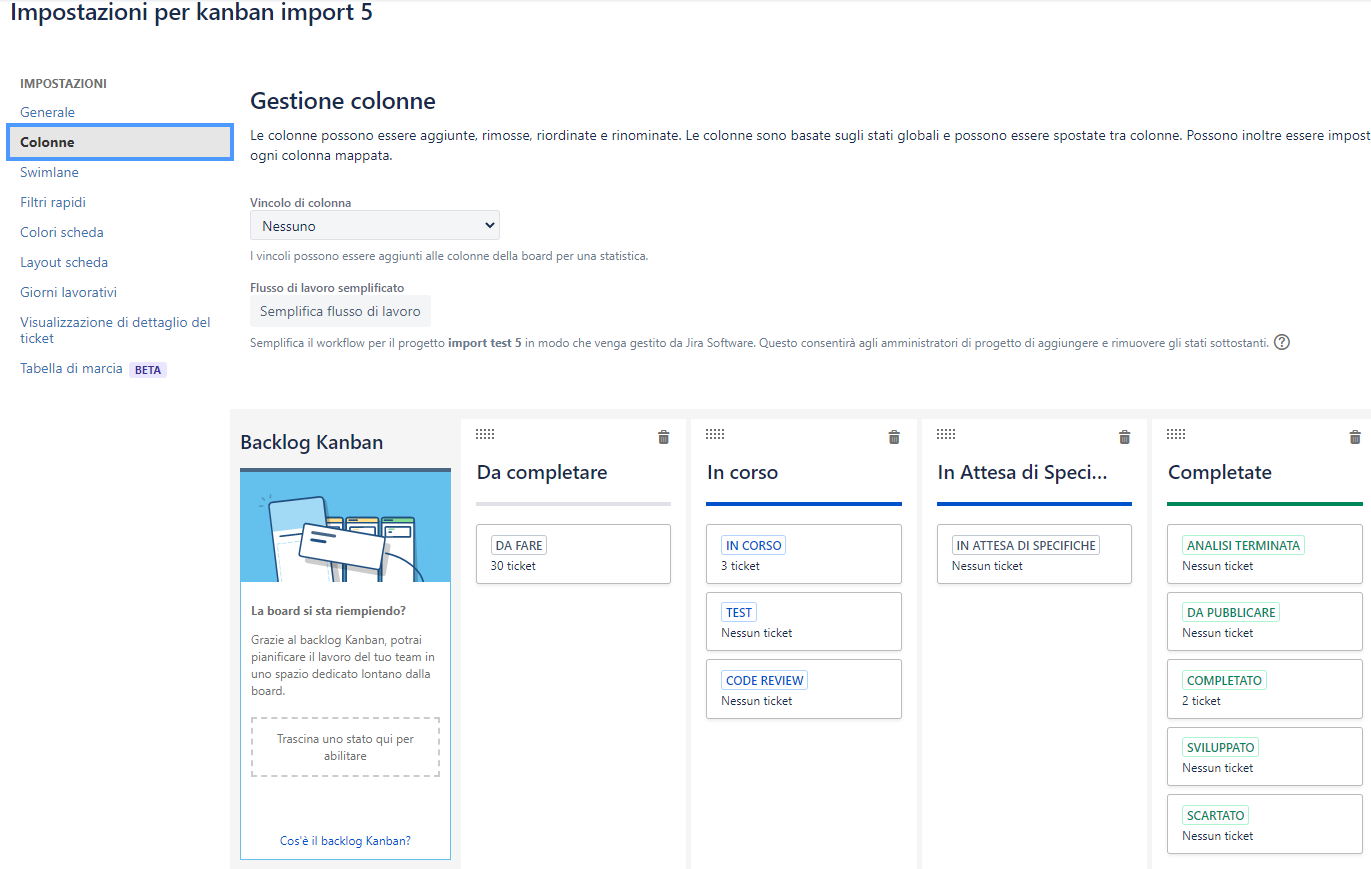Grab the drag handle of In corso column
The height and width of the screenshot is (869, 1371).
coord(715,434)
